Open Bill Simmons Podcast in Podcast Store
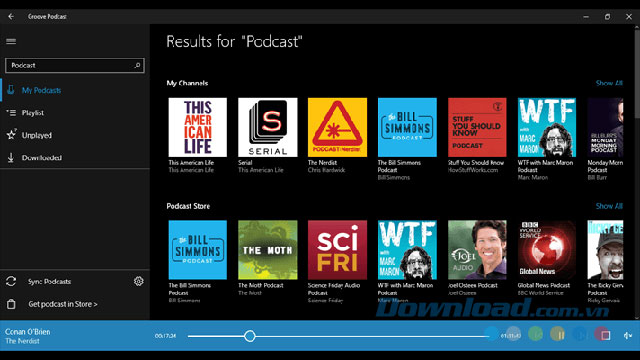The width and height of the screenshot is (640, 360). click(x=198, y=250)
